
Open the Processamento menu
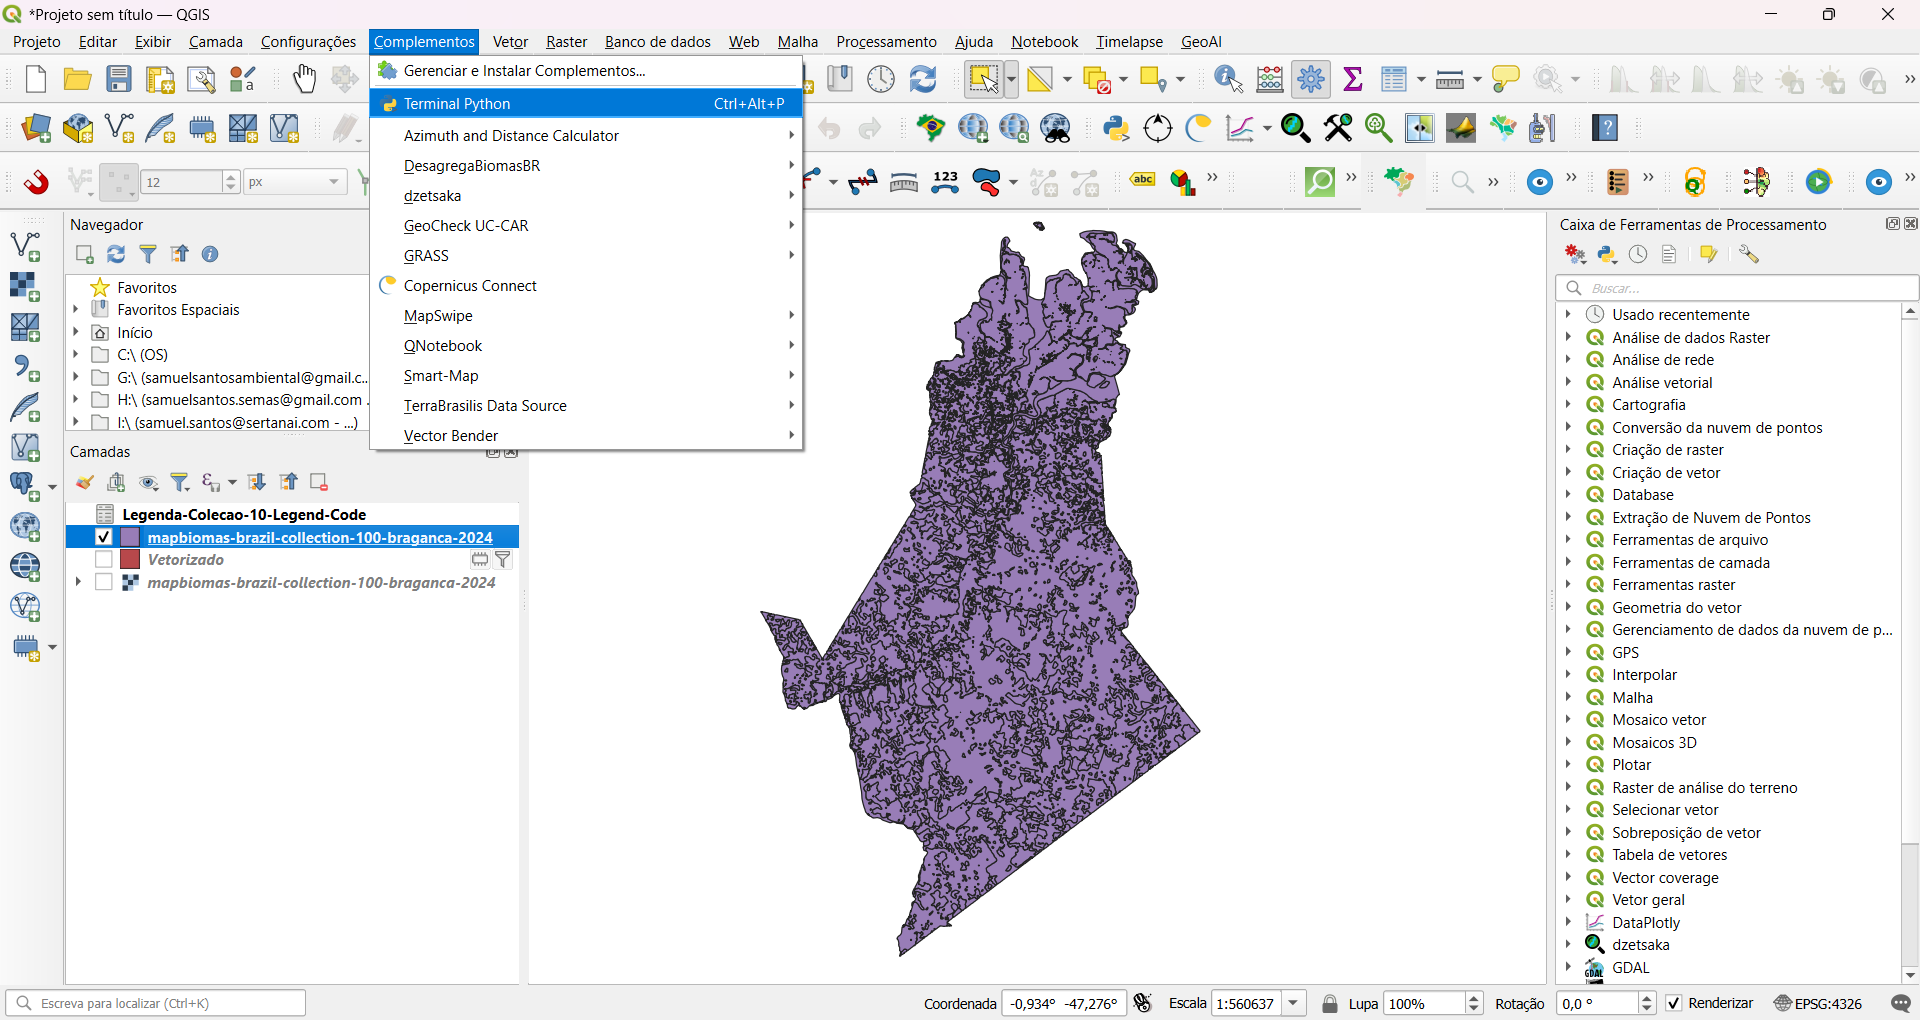coord(886,42)
